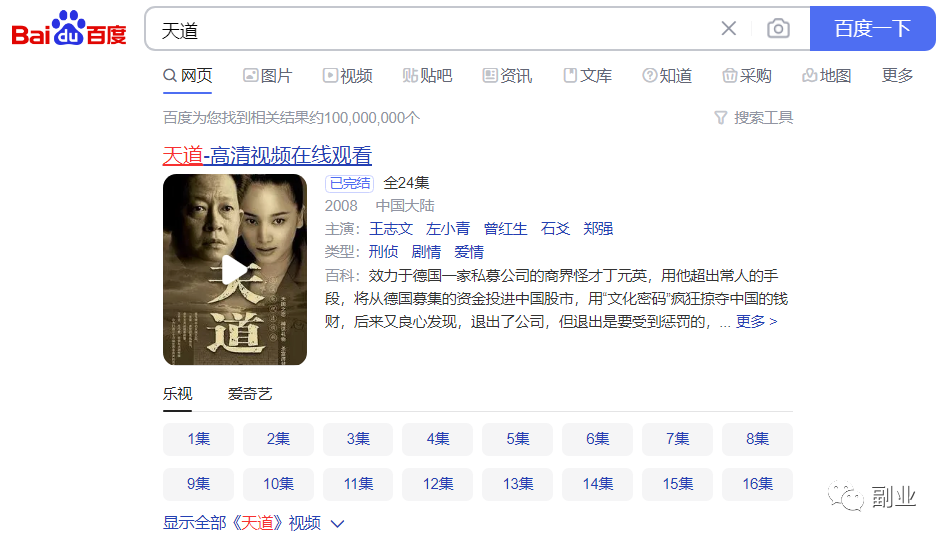Open episode 4集
947x538 pixels.
tap(438, 439)
